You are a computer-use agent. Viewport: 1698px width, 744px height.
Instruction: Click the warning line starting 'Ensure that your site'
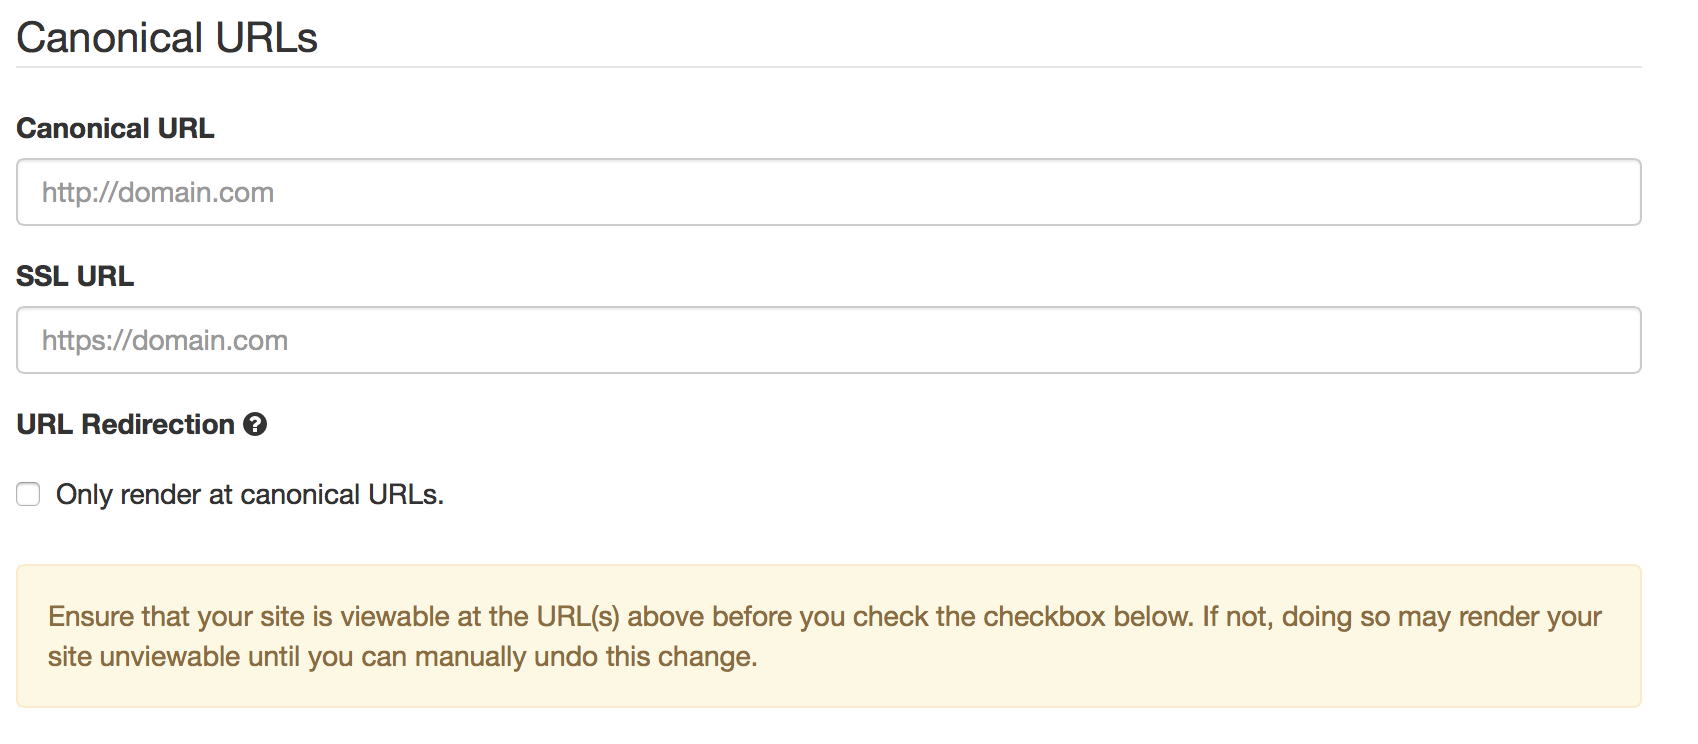pyautogui.click(x=825, y=616)
